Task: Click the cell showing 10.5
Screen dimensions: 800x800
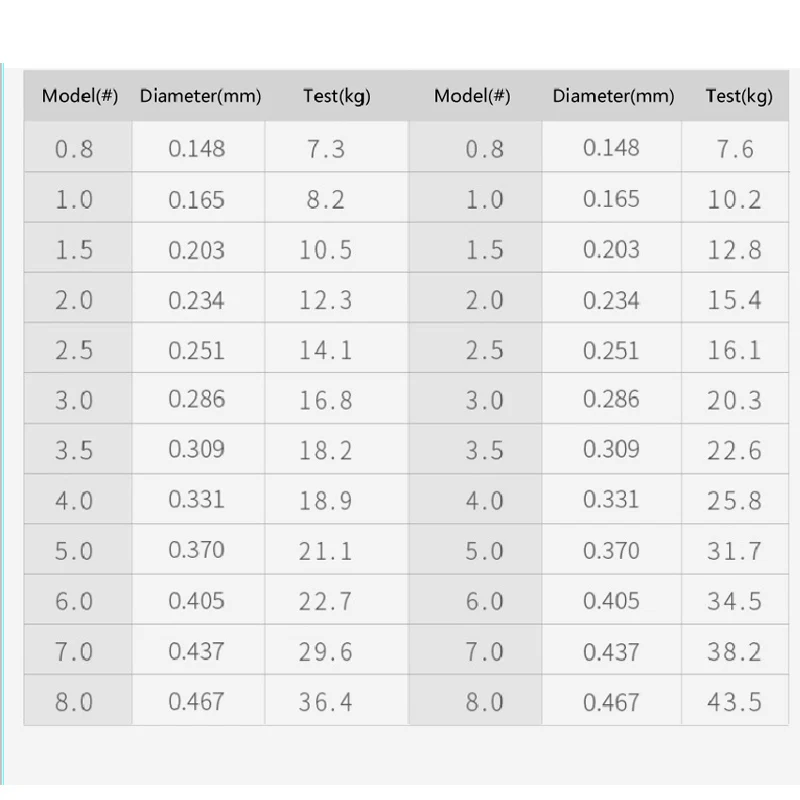Action: 326,250
